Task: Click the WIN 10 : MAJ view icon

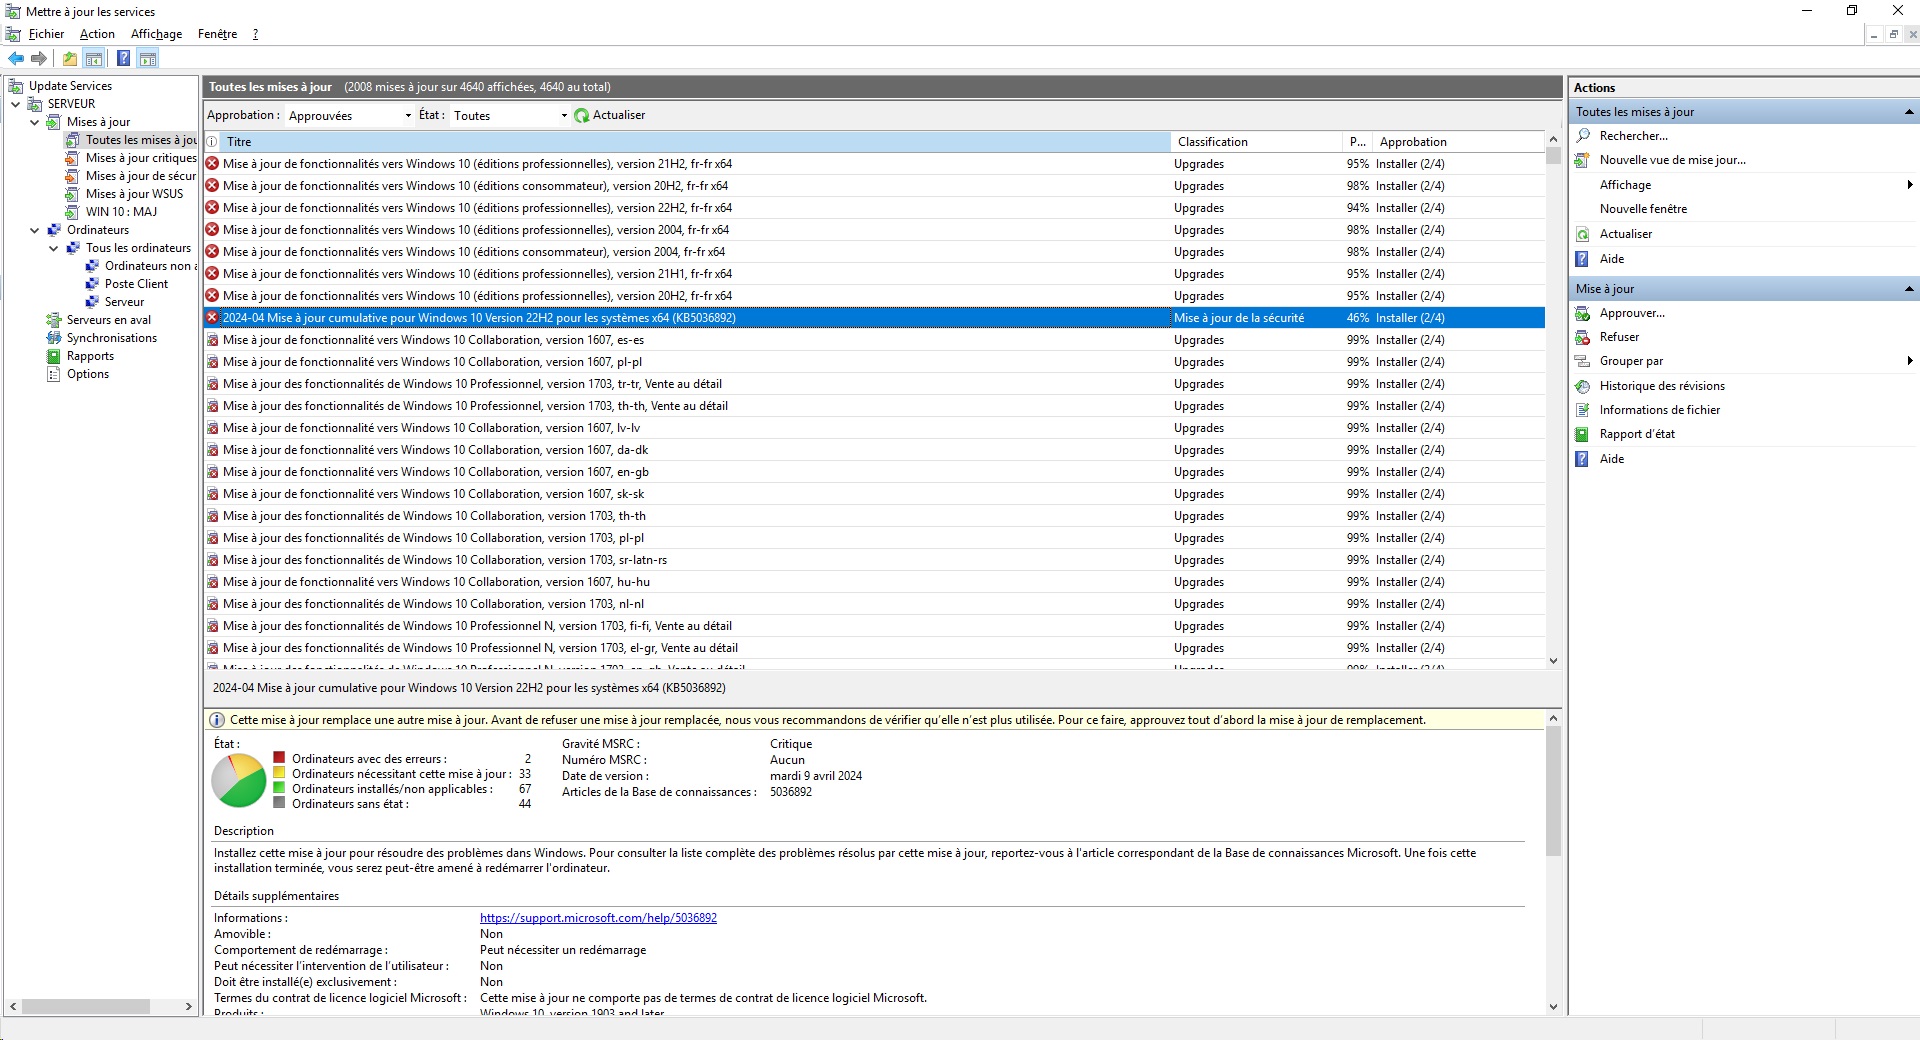Action: click(x=73, y=212)
